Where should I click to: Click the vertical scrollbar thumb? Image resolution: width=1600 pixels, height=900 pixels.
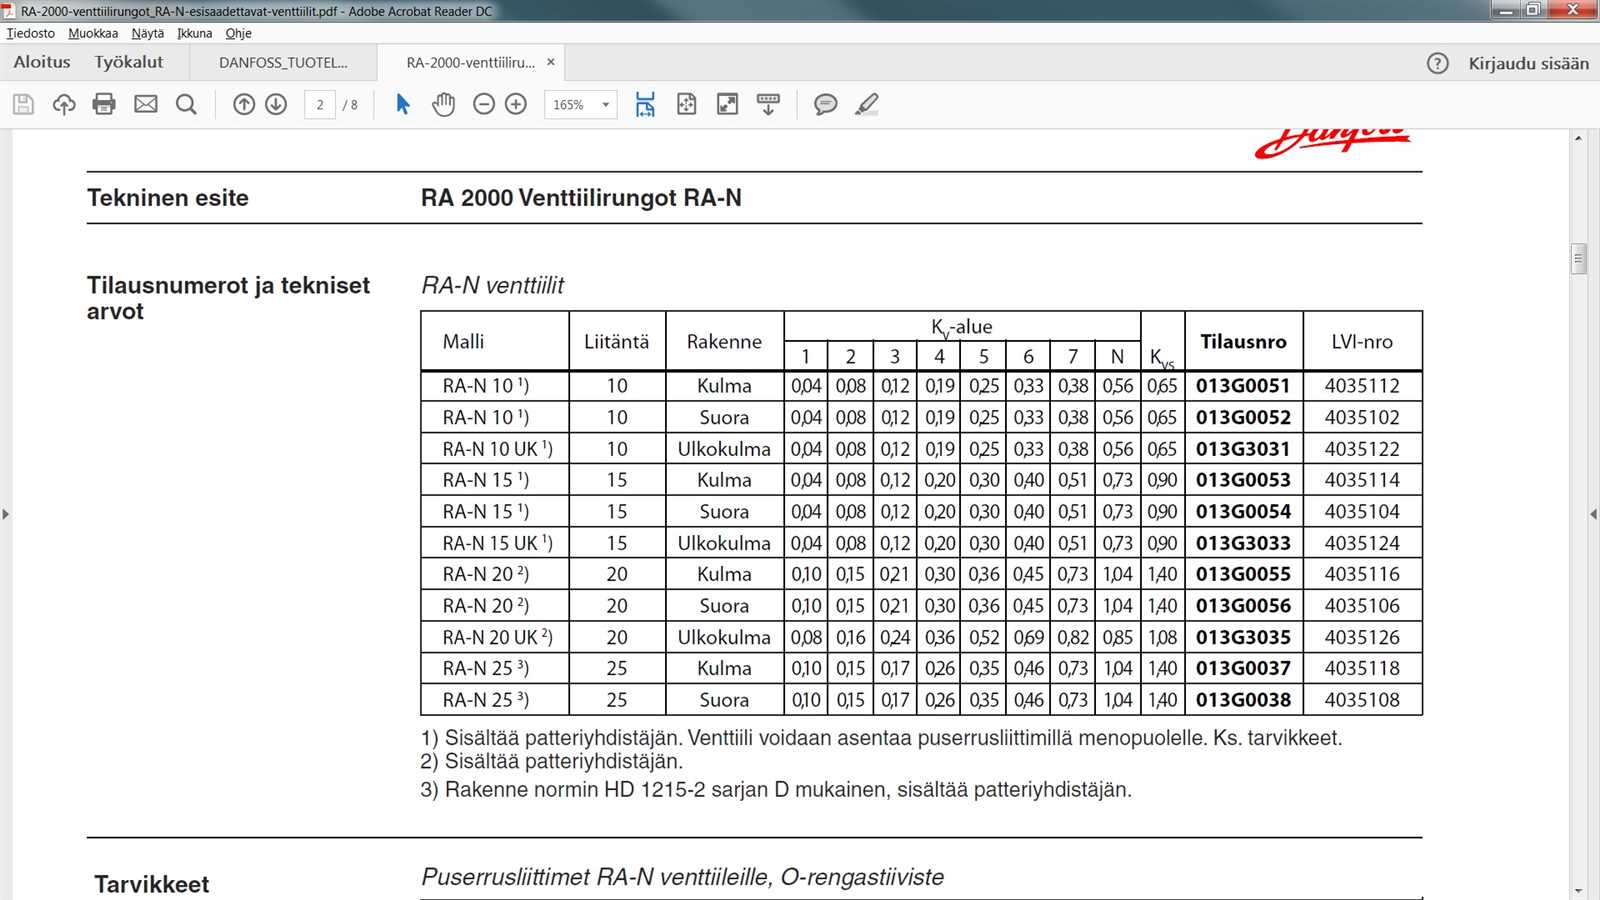1579,259
